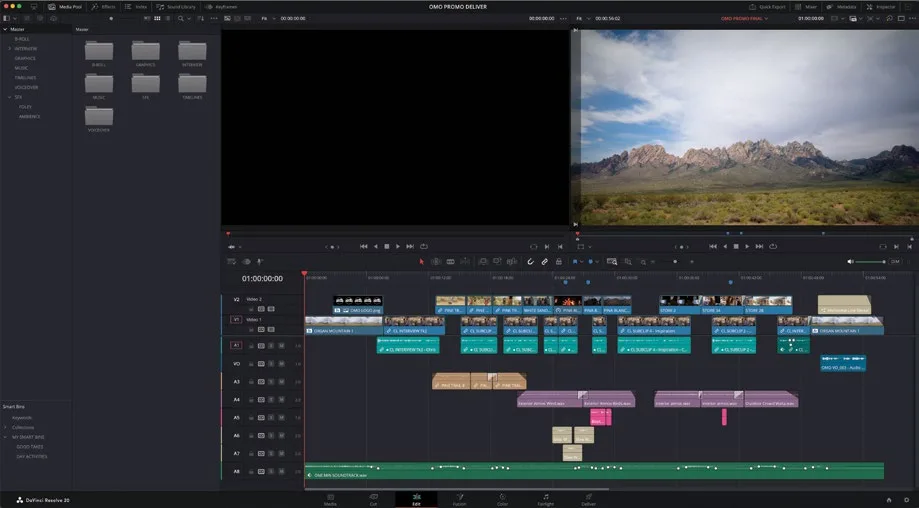Open the Index panel

pyautogui.click(x=136, y=6)
